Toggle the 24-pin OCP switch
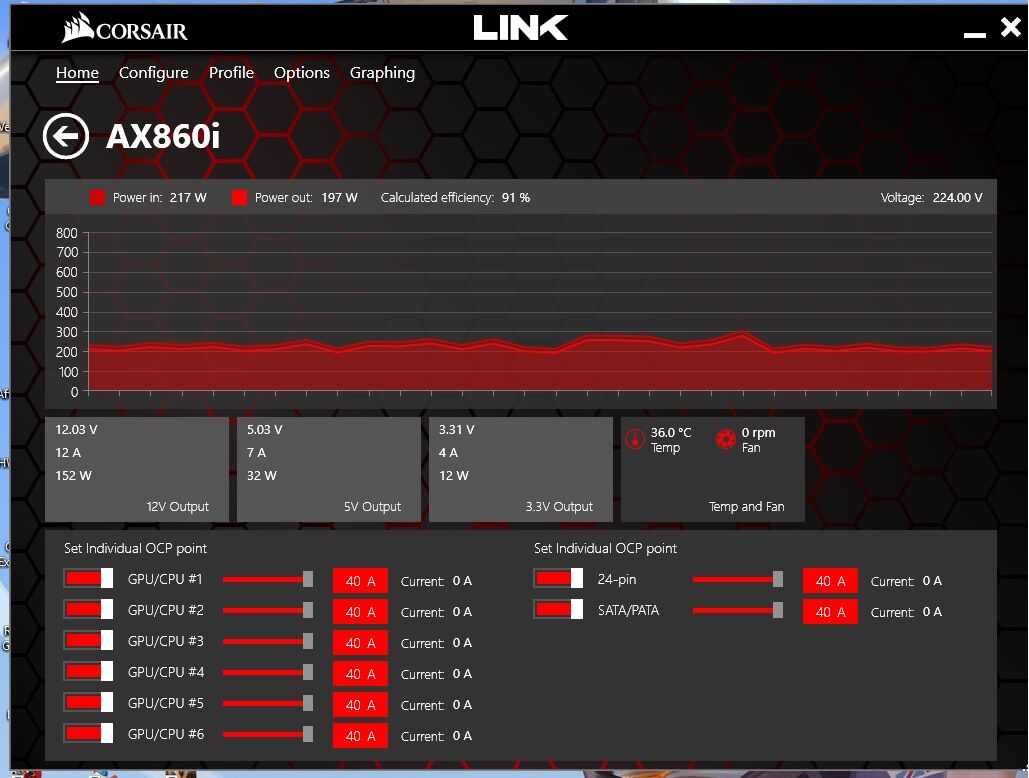This screenshot has height=778, width=1029. 558,579
